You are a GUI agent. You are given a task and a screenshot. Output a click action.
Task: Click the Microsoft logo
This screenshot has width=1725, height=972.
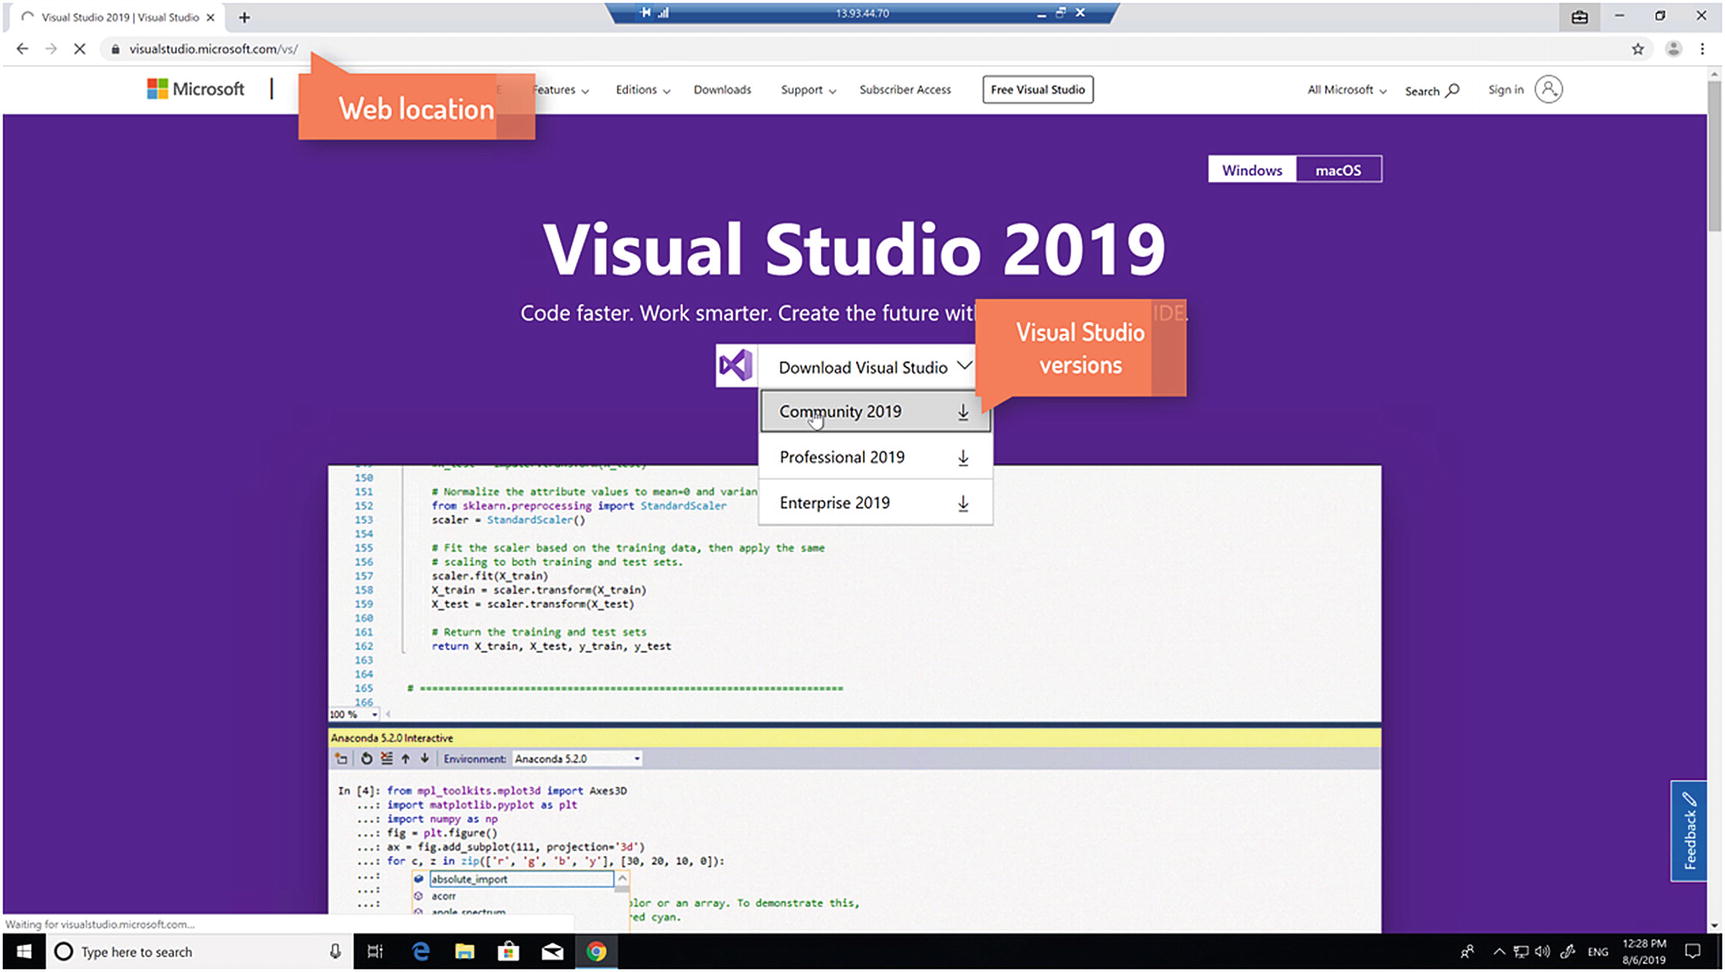click(196, 89)
